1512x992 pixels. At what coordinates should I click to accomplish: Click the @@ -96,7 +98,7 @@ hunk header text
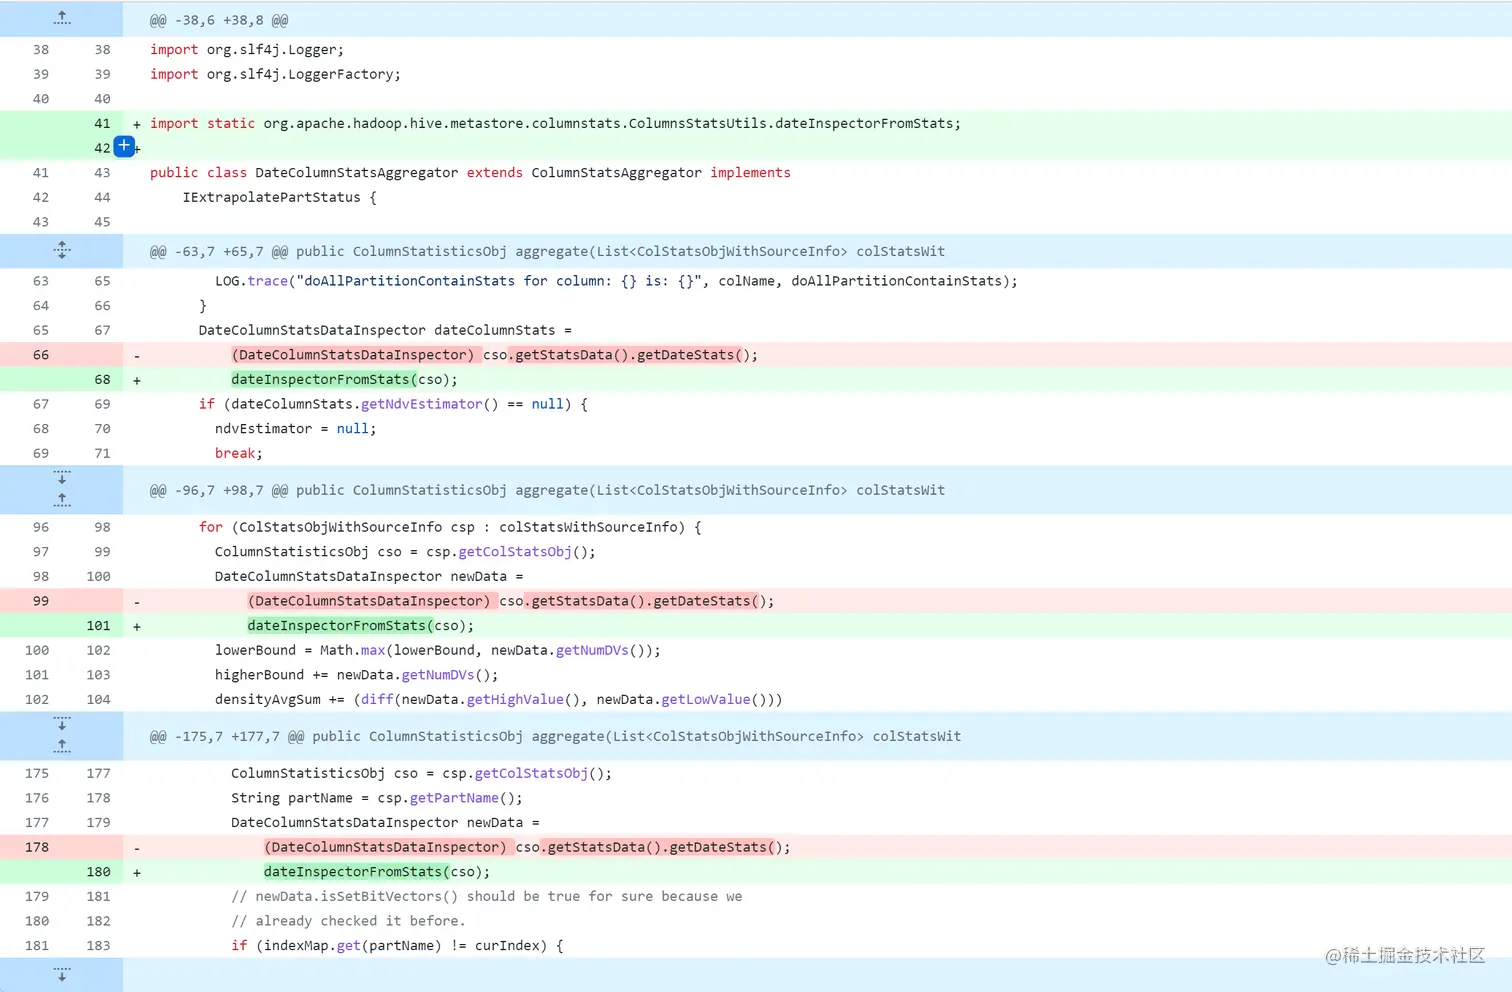click(547, 490)
